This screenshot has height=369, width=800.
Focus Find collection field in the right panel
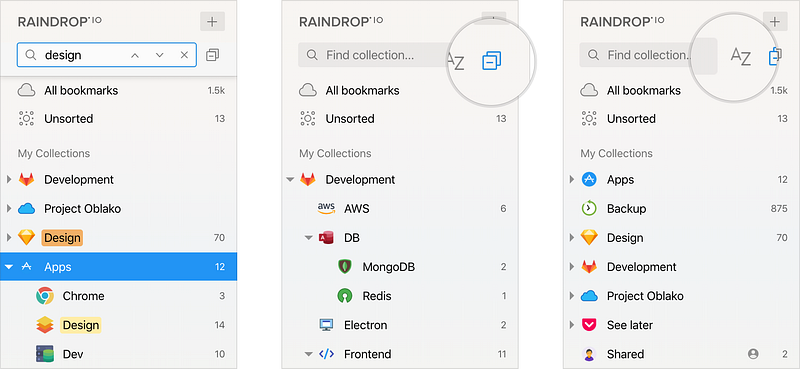coord(648,55)
